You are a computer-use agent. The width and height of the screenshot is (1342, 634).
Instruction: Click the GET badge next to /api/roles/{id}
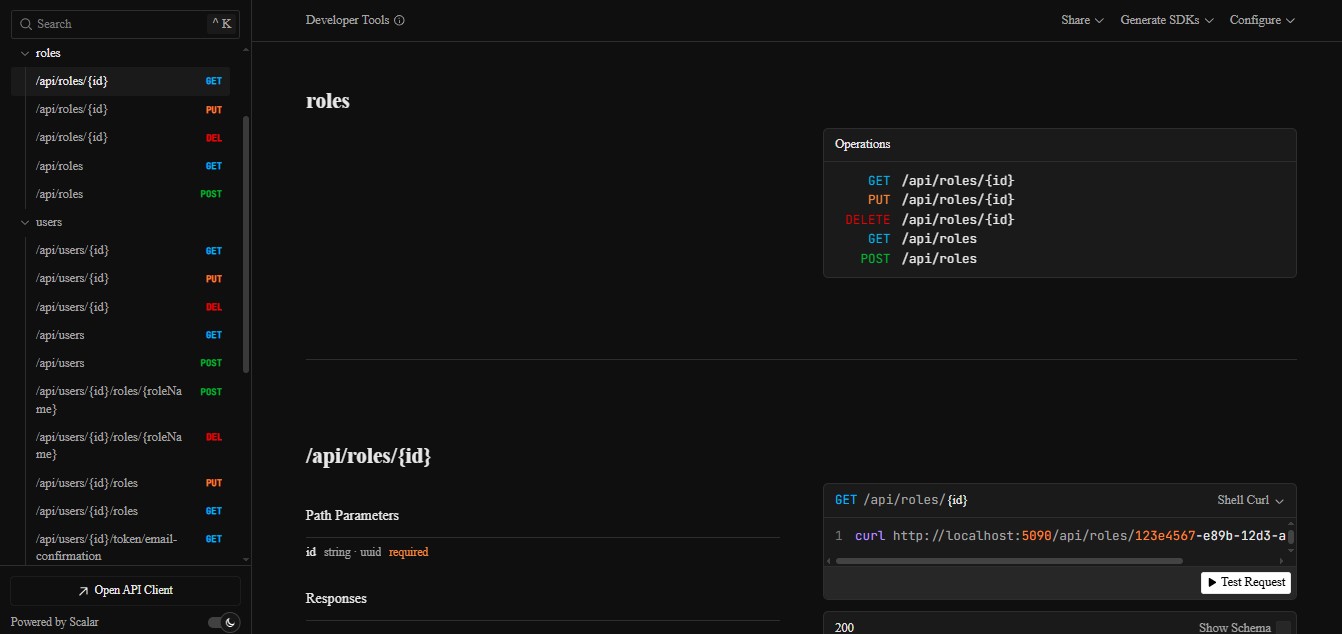coord(214,81)
